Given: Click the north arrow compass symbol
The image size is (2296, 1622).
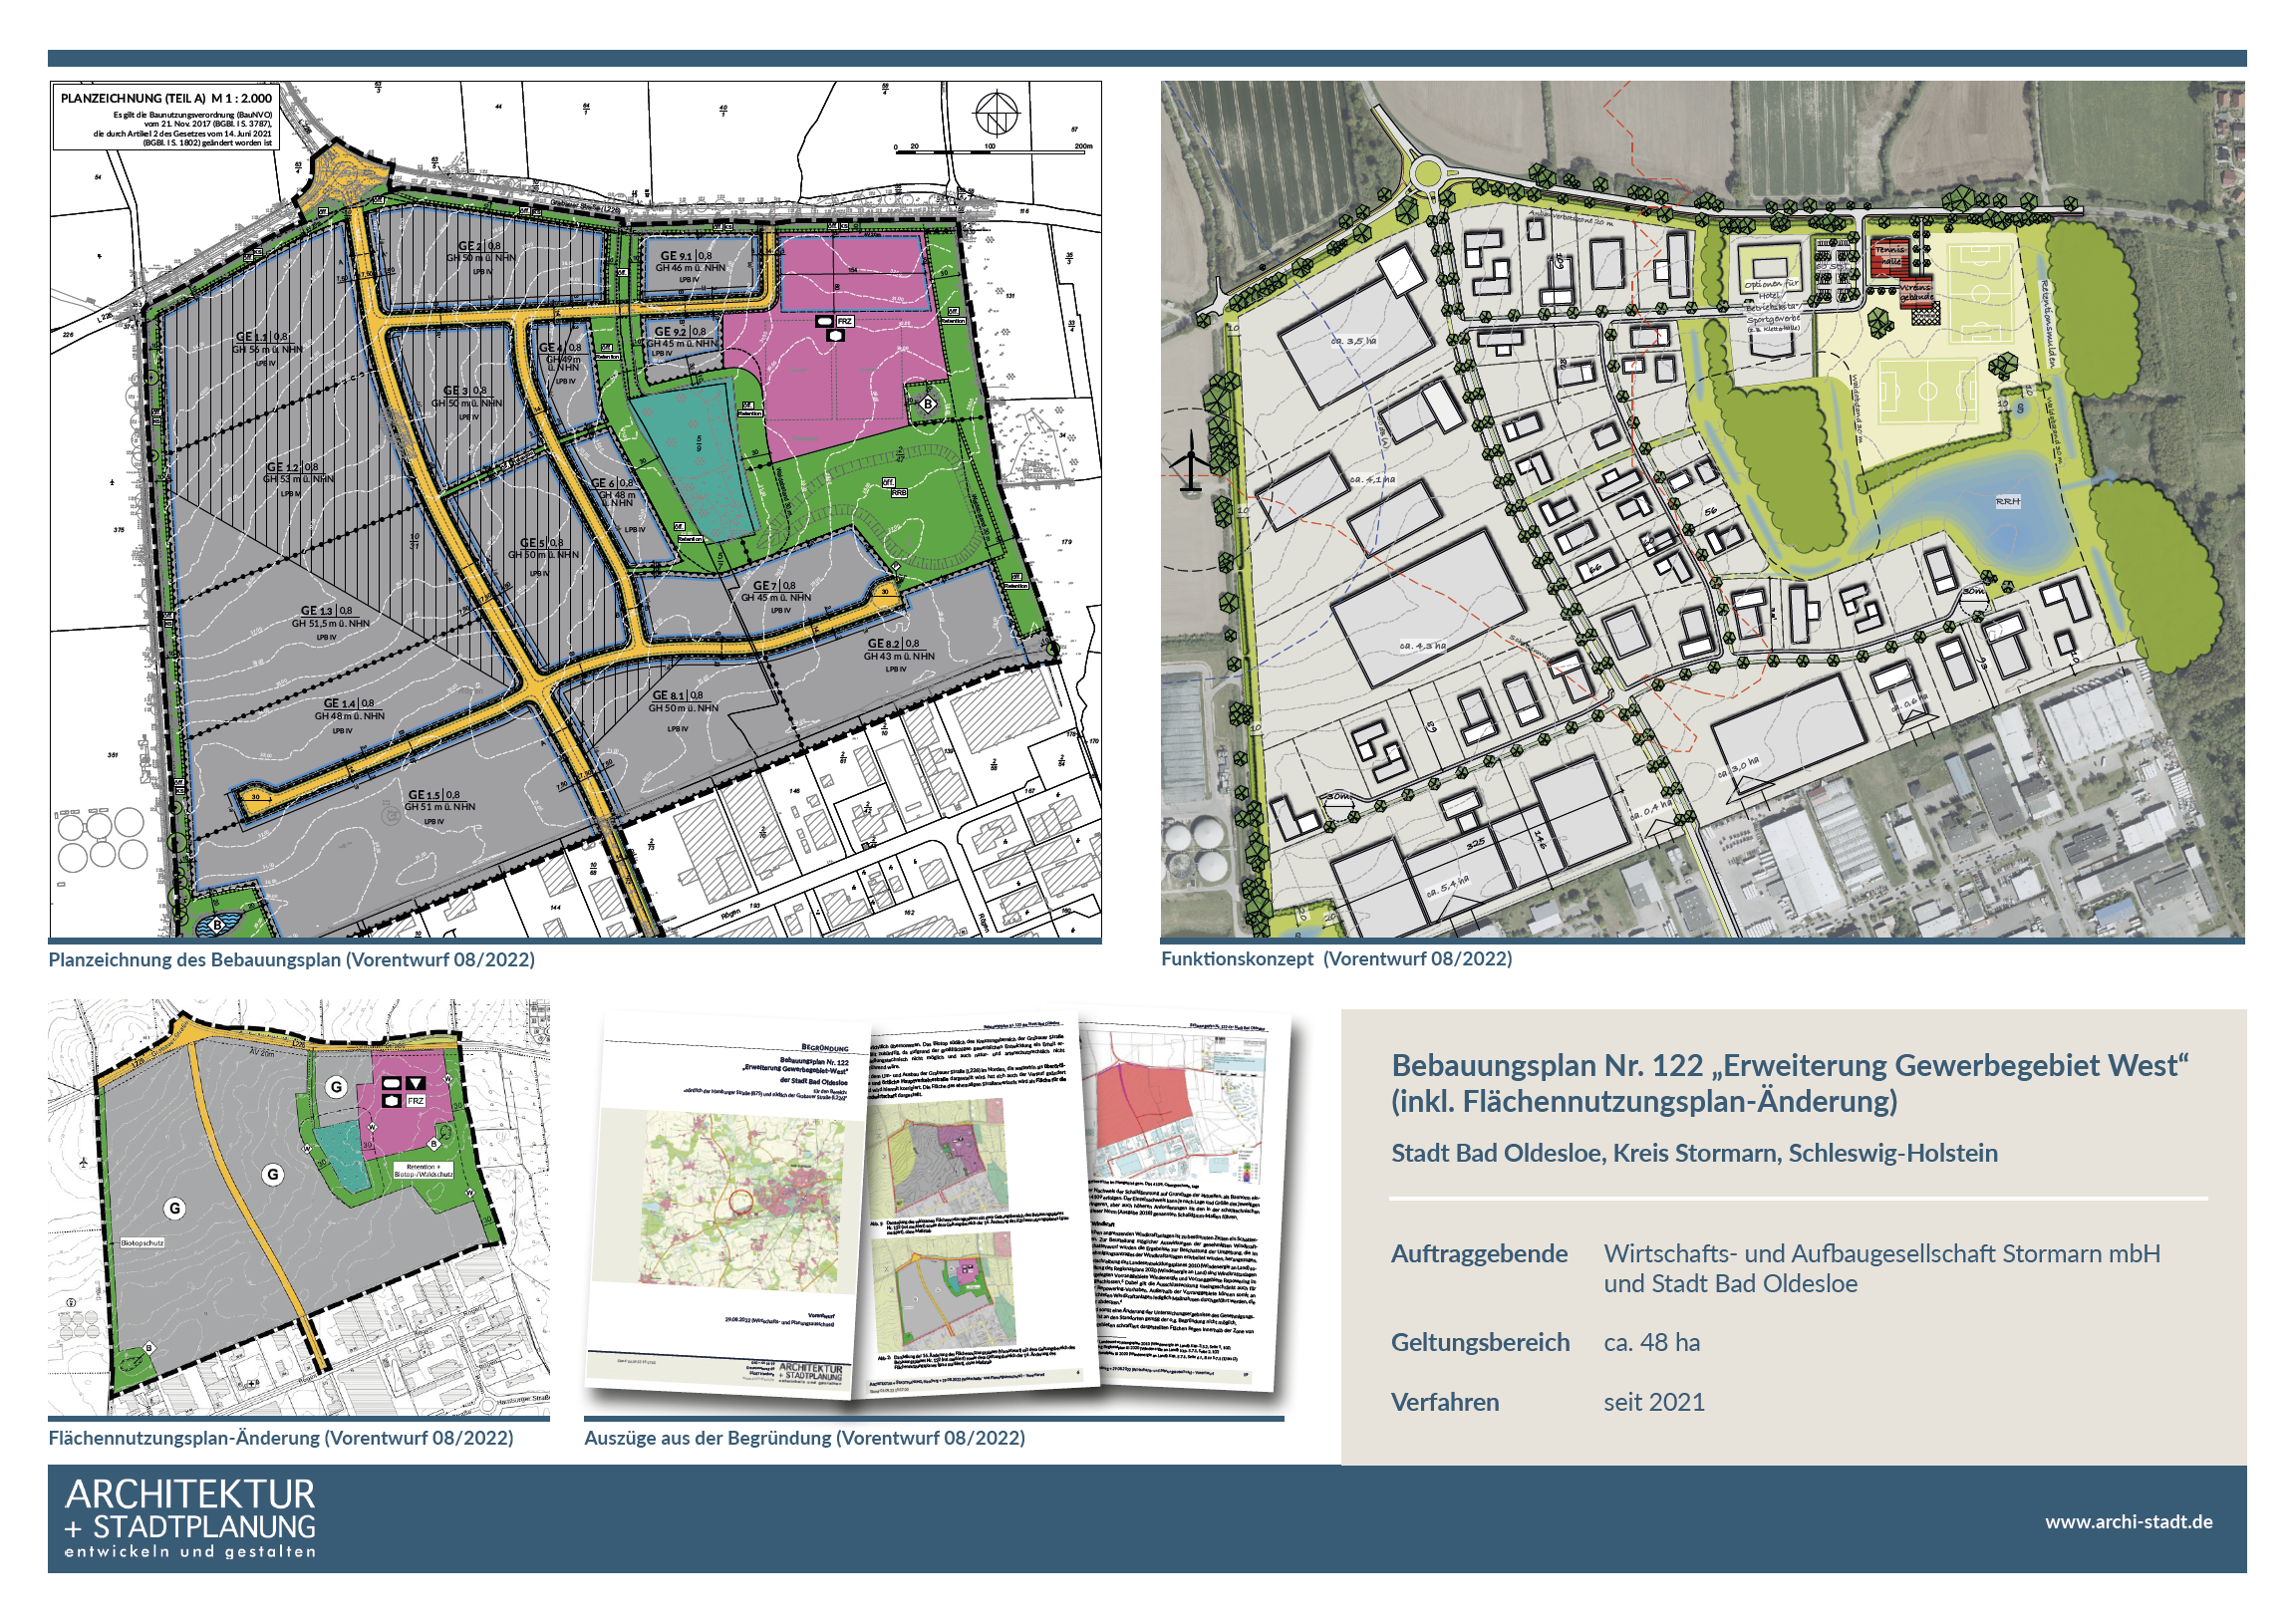Looking at the screenshot, I should (996, 113).
